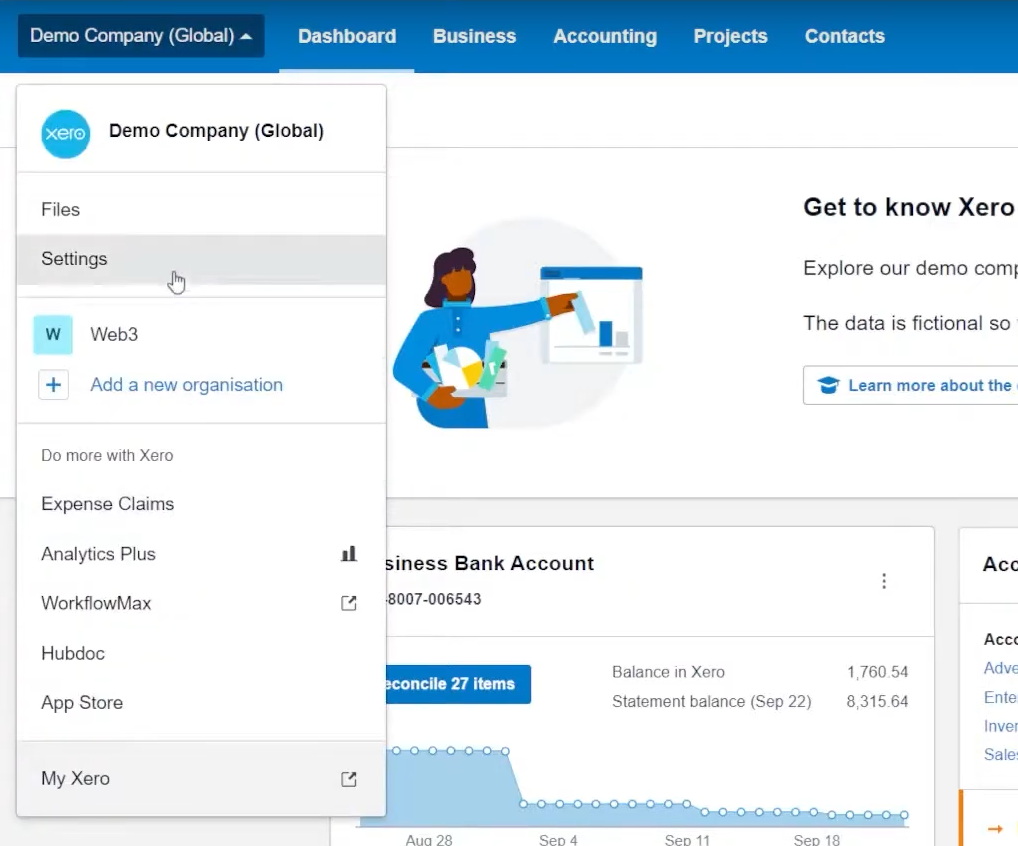Click the My Xero external link icon
1018x846 pixels.
[349, 779]
